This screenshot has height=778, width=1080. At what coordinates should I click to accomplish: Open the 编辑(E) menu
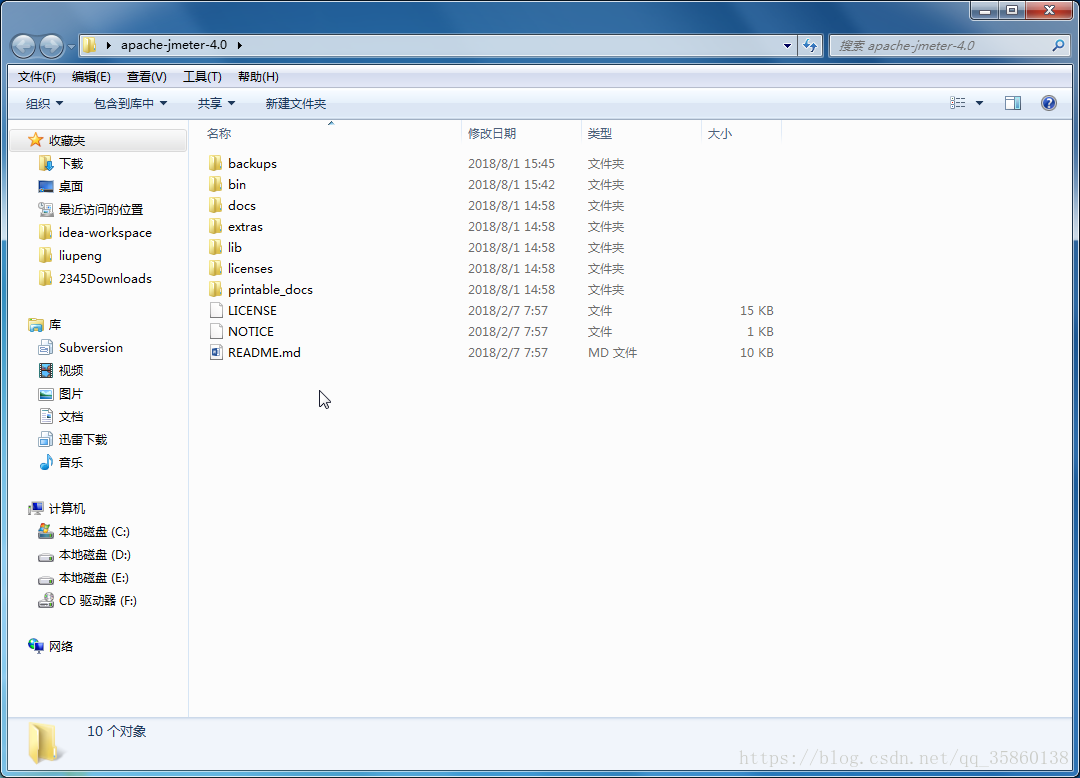(91, 77)
